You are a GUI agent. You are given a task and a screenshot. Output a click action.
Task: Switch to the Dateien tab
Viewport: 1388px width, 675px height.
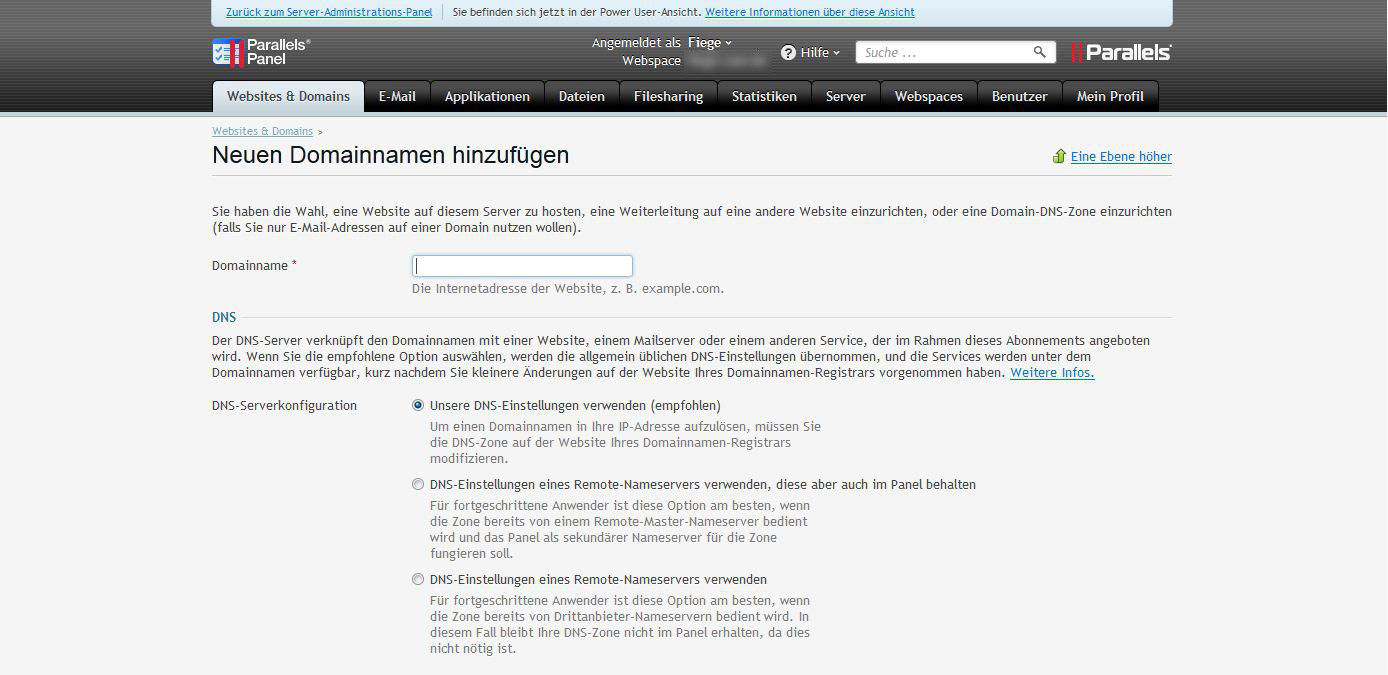[581, 96]
